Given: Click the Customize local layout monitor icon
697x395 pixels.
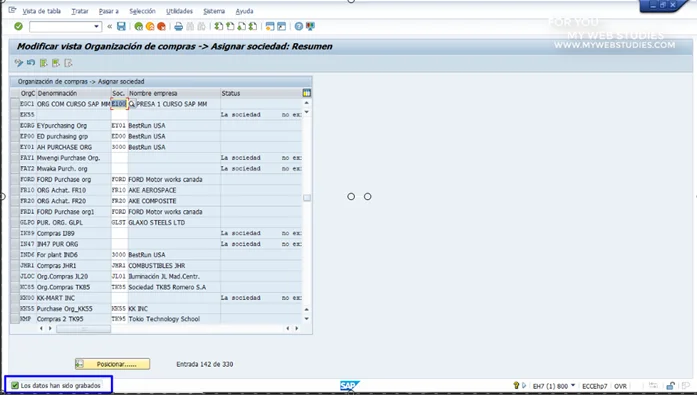Looking at the screenshot, I should pos(310,27).
